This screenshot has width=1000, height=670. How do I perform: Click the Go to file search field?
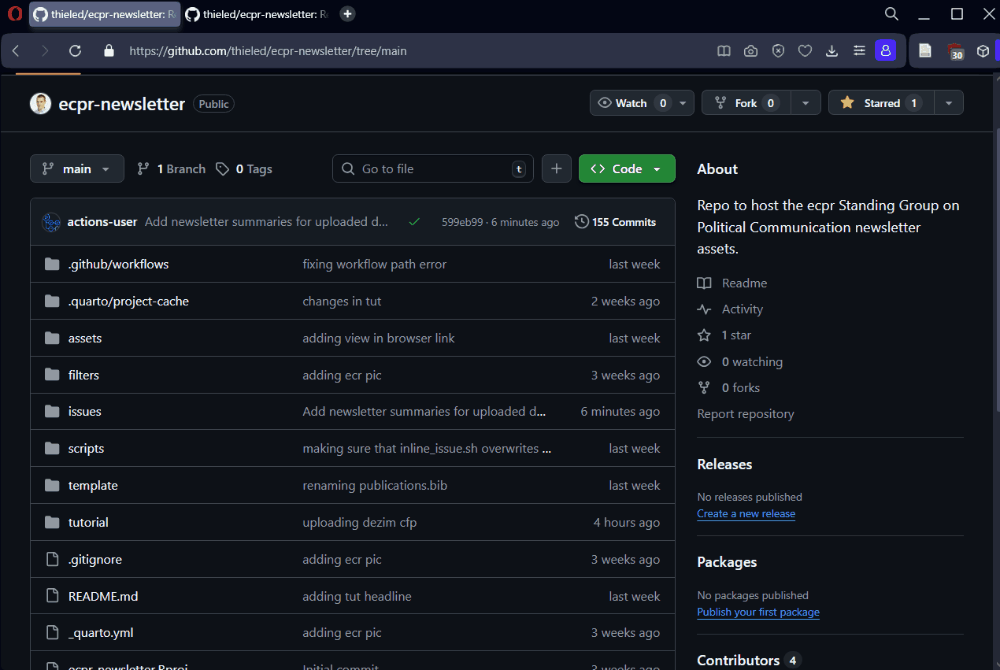[x=432, y=169]
